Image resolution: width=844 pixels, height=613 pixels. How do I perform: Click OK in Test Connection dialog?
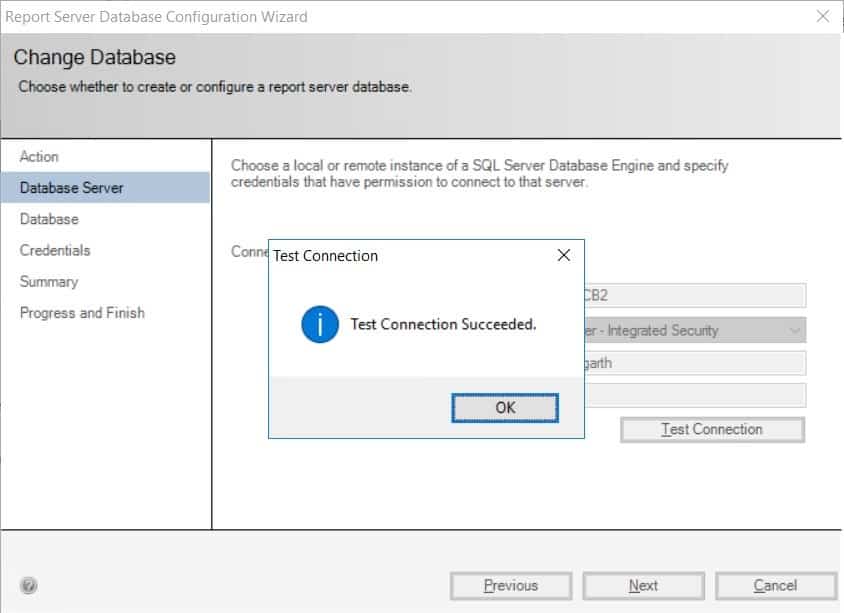tap(505, 408)
